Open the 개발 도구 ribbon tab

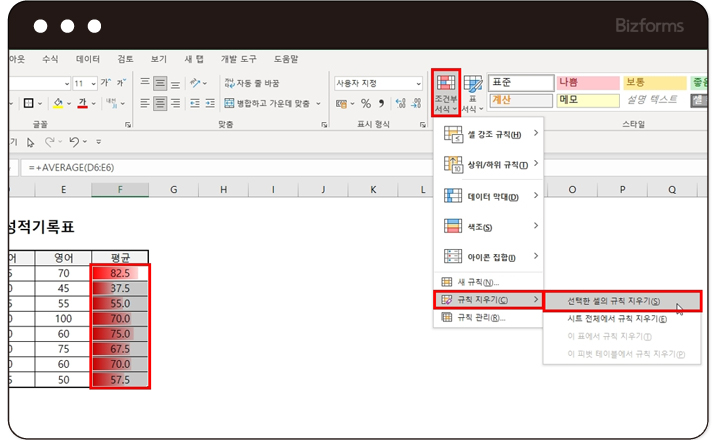[239, 59]
